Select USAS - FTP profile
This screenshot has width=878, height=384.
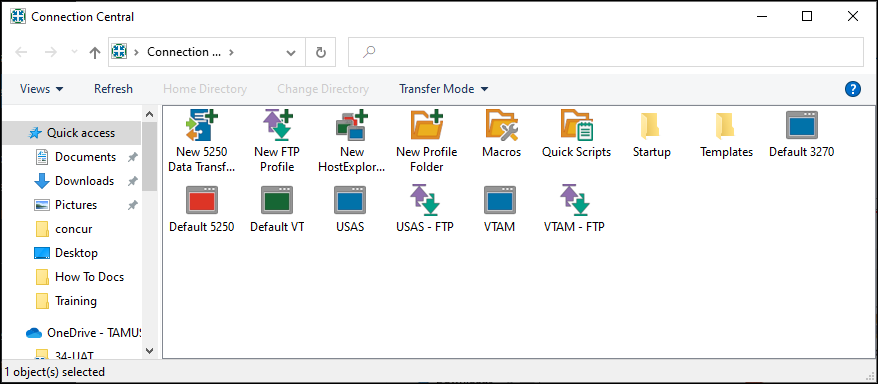coord(425,200)
